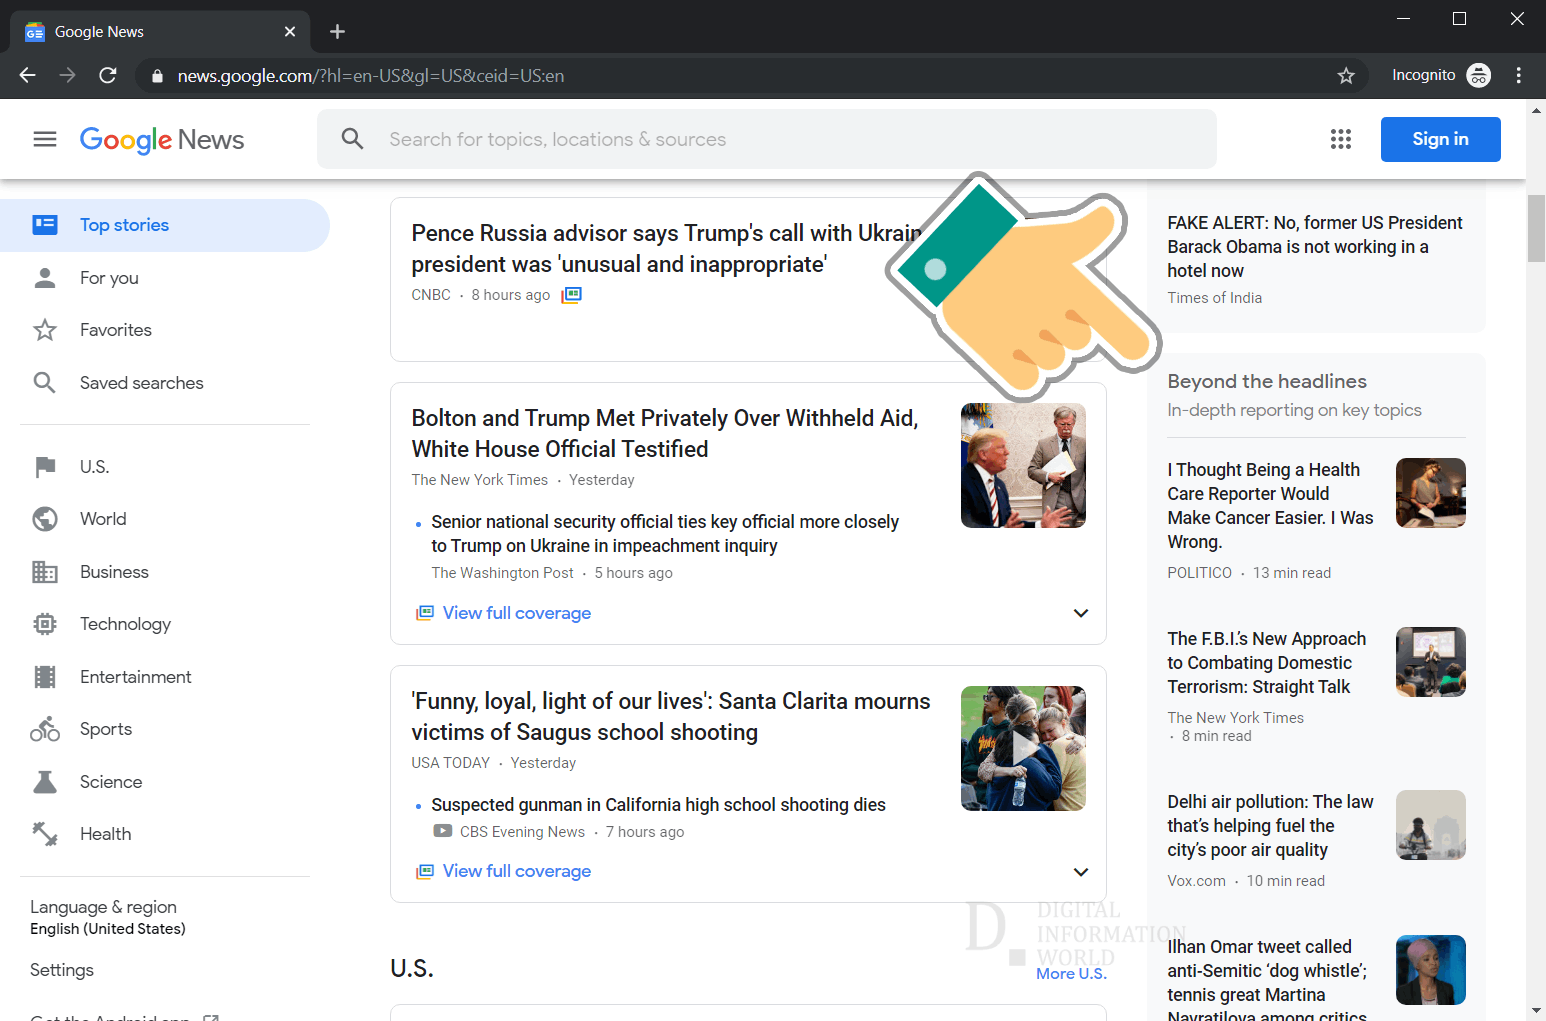Open Language & region setting

108,917
